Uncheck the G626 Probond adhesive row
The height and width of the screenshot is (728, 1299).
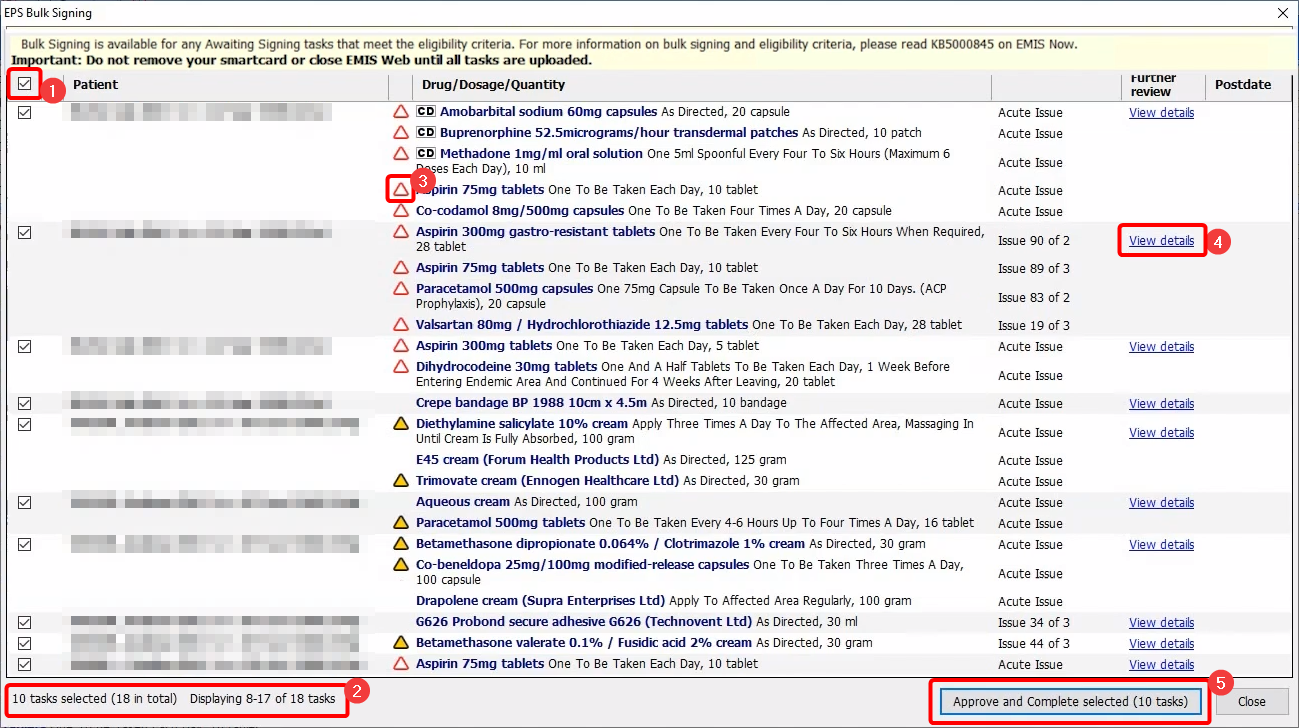(x=25, y=622)
